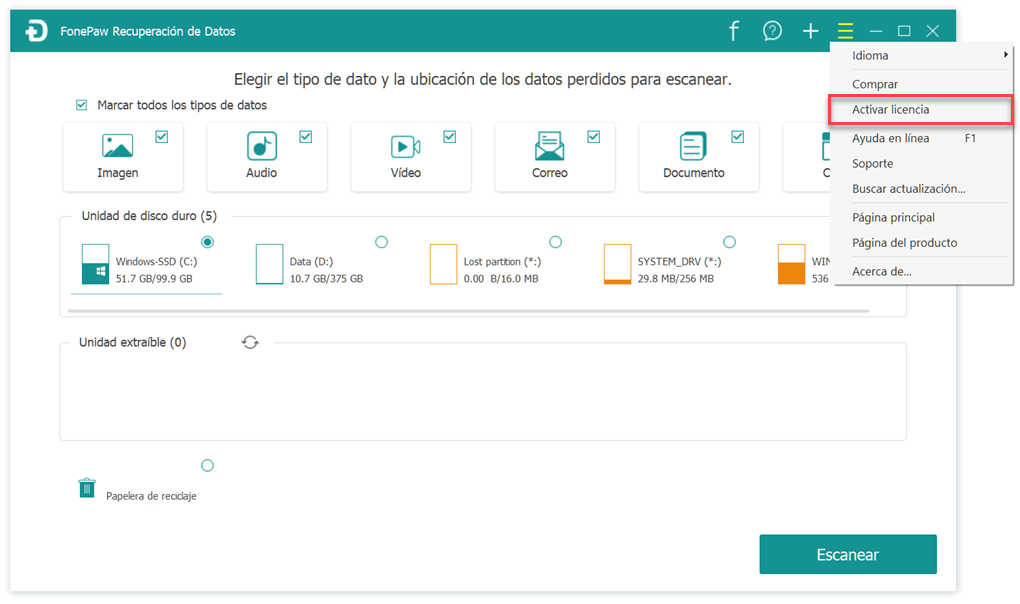Image resolution: width=1020 pixels, height=604 pixels.
Task: Uncheck the Audio type checkbox
Action: tap(306, 137)
